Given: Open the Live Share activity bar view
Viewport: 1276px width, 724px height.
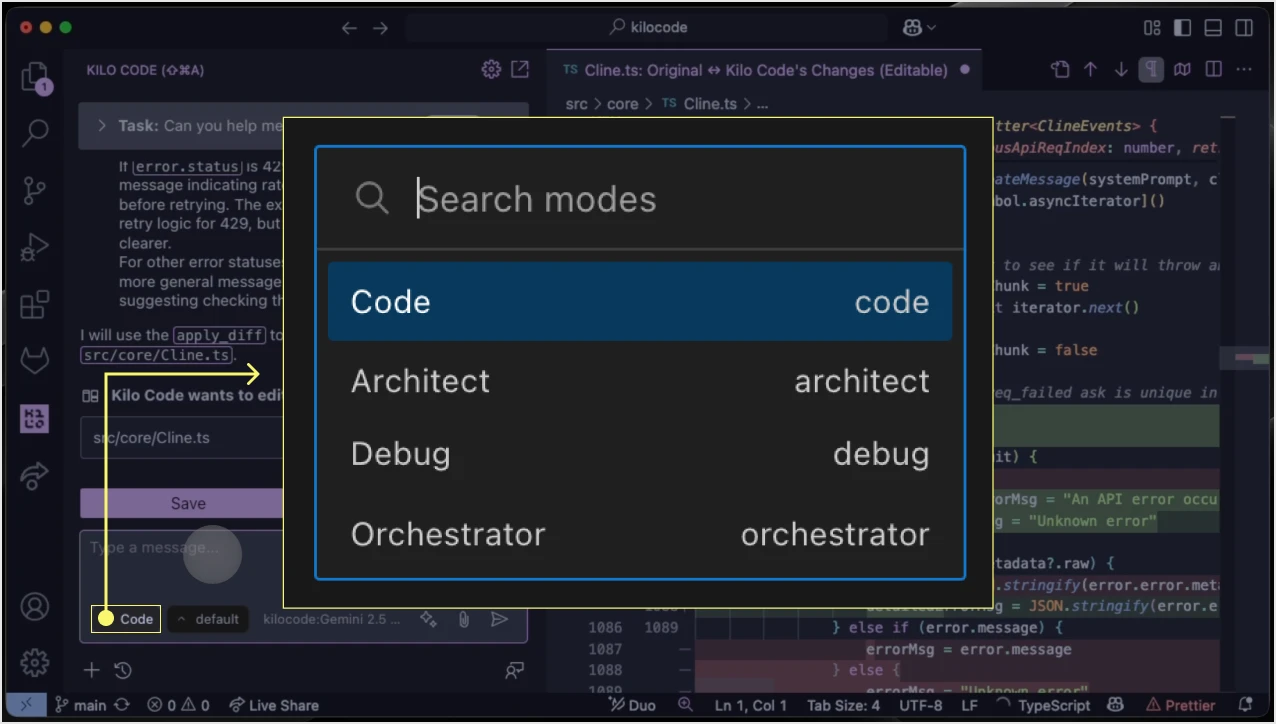Looking at the screenshot, I should (35, 475).
